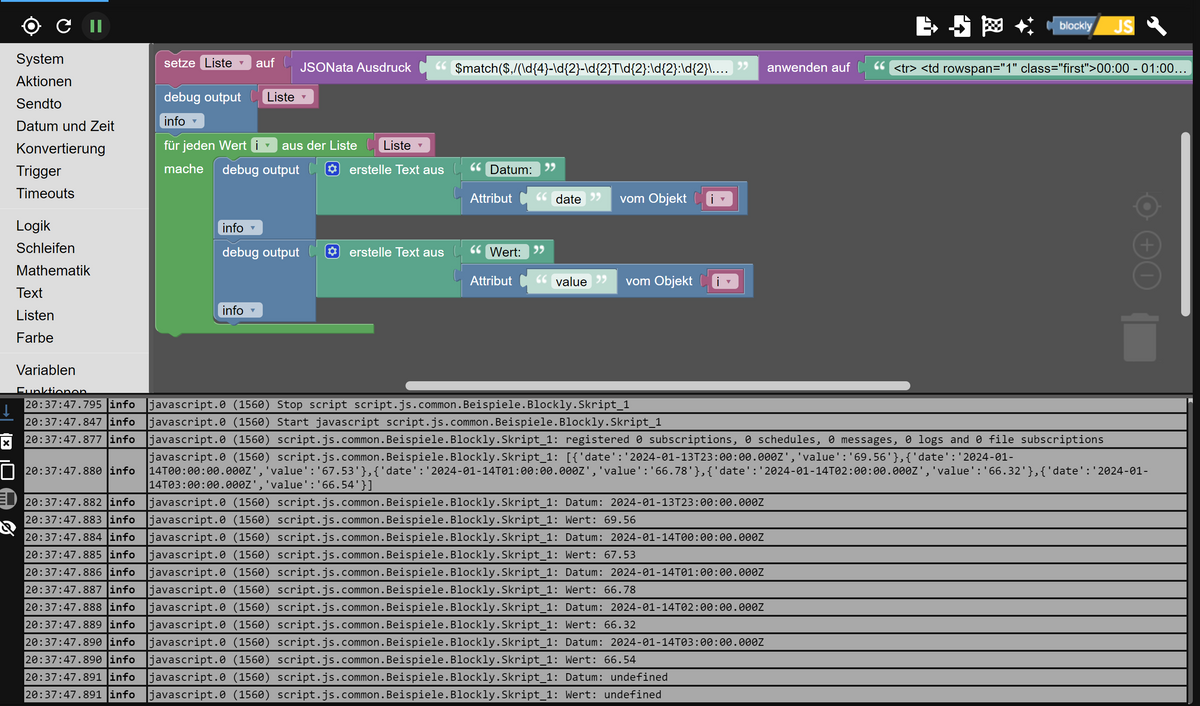
Task: Open gear mutator on Wert text block
Action: (333, 252)
